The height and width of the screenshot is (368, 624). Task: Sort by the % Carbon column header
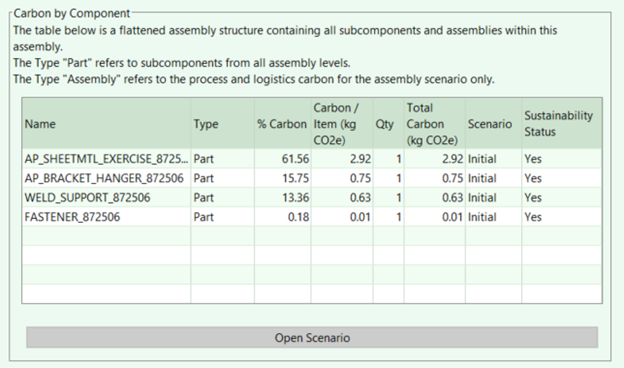pyautogui.click(x=283, y=124)
